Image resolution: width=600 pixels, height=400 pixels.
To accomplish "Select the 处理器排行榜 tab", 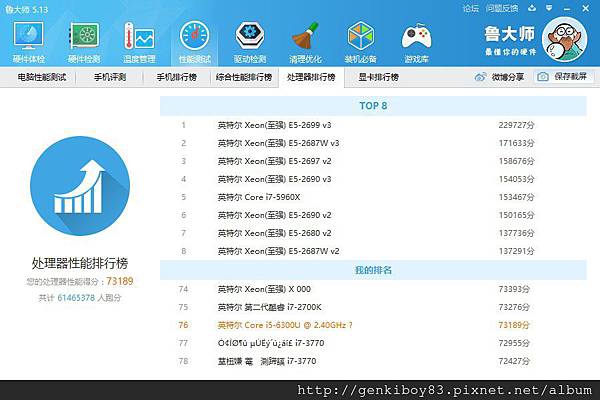I will (x=311, y=77).
